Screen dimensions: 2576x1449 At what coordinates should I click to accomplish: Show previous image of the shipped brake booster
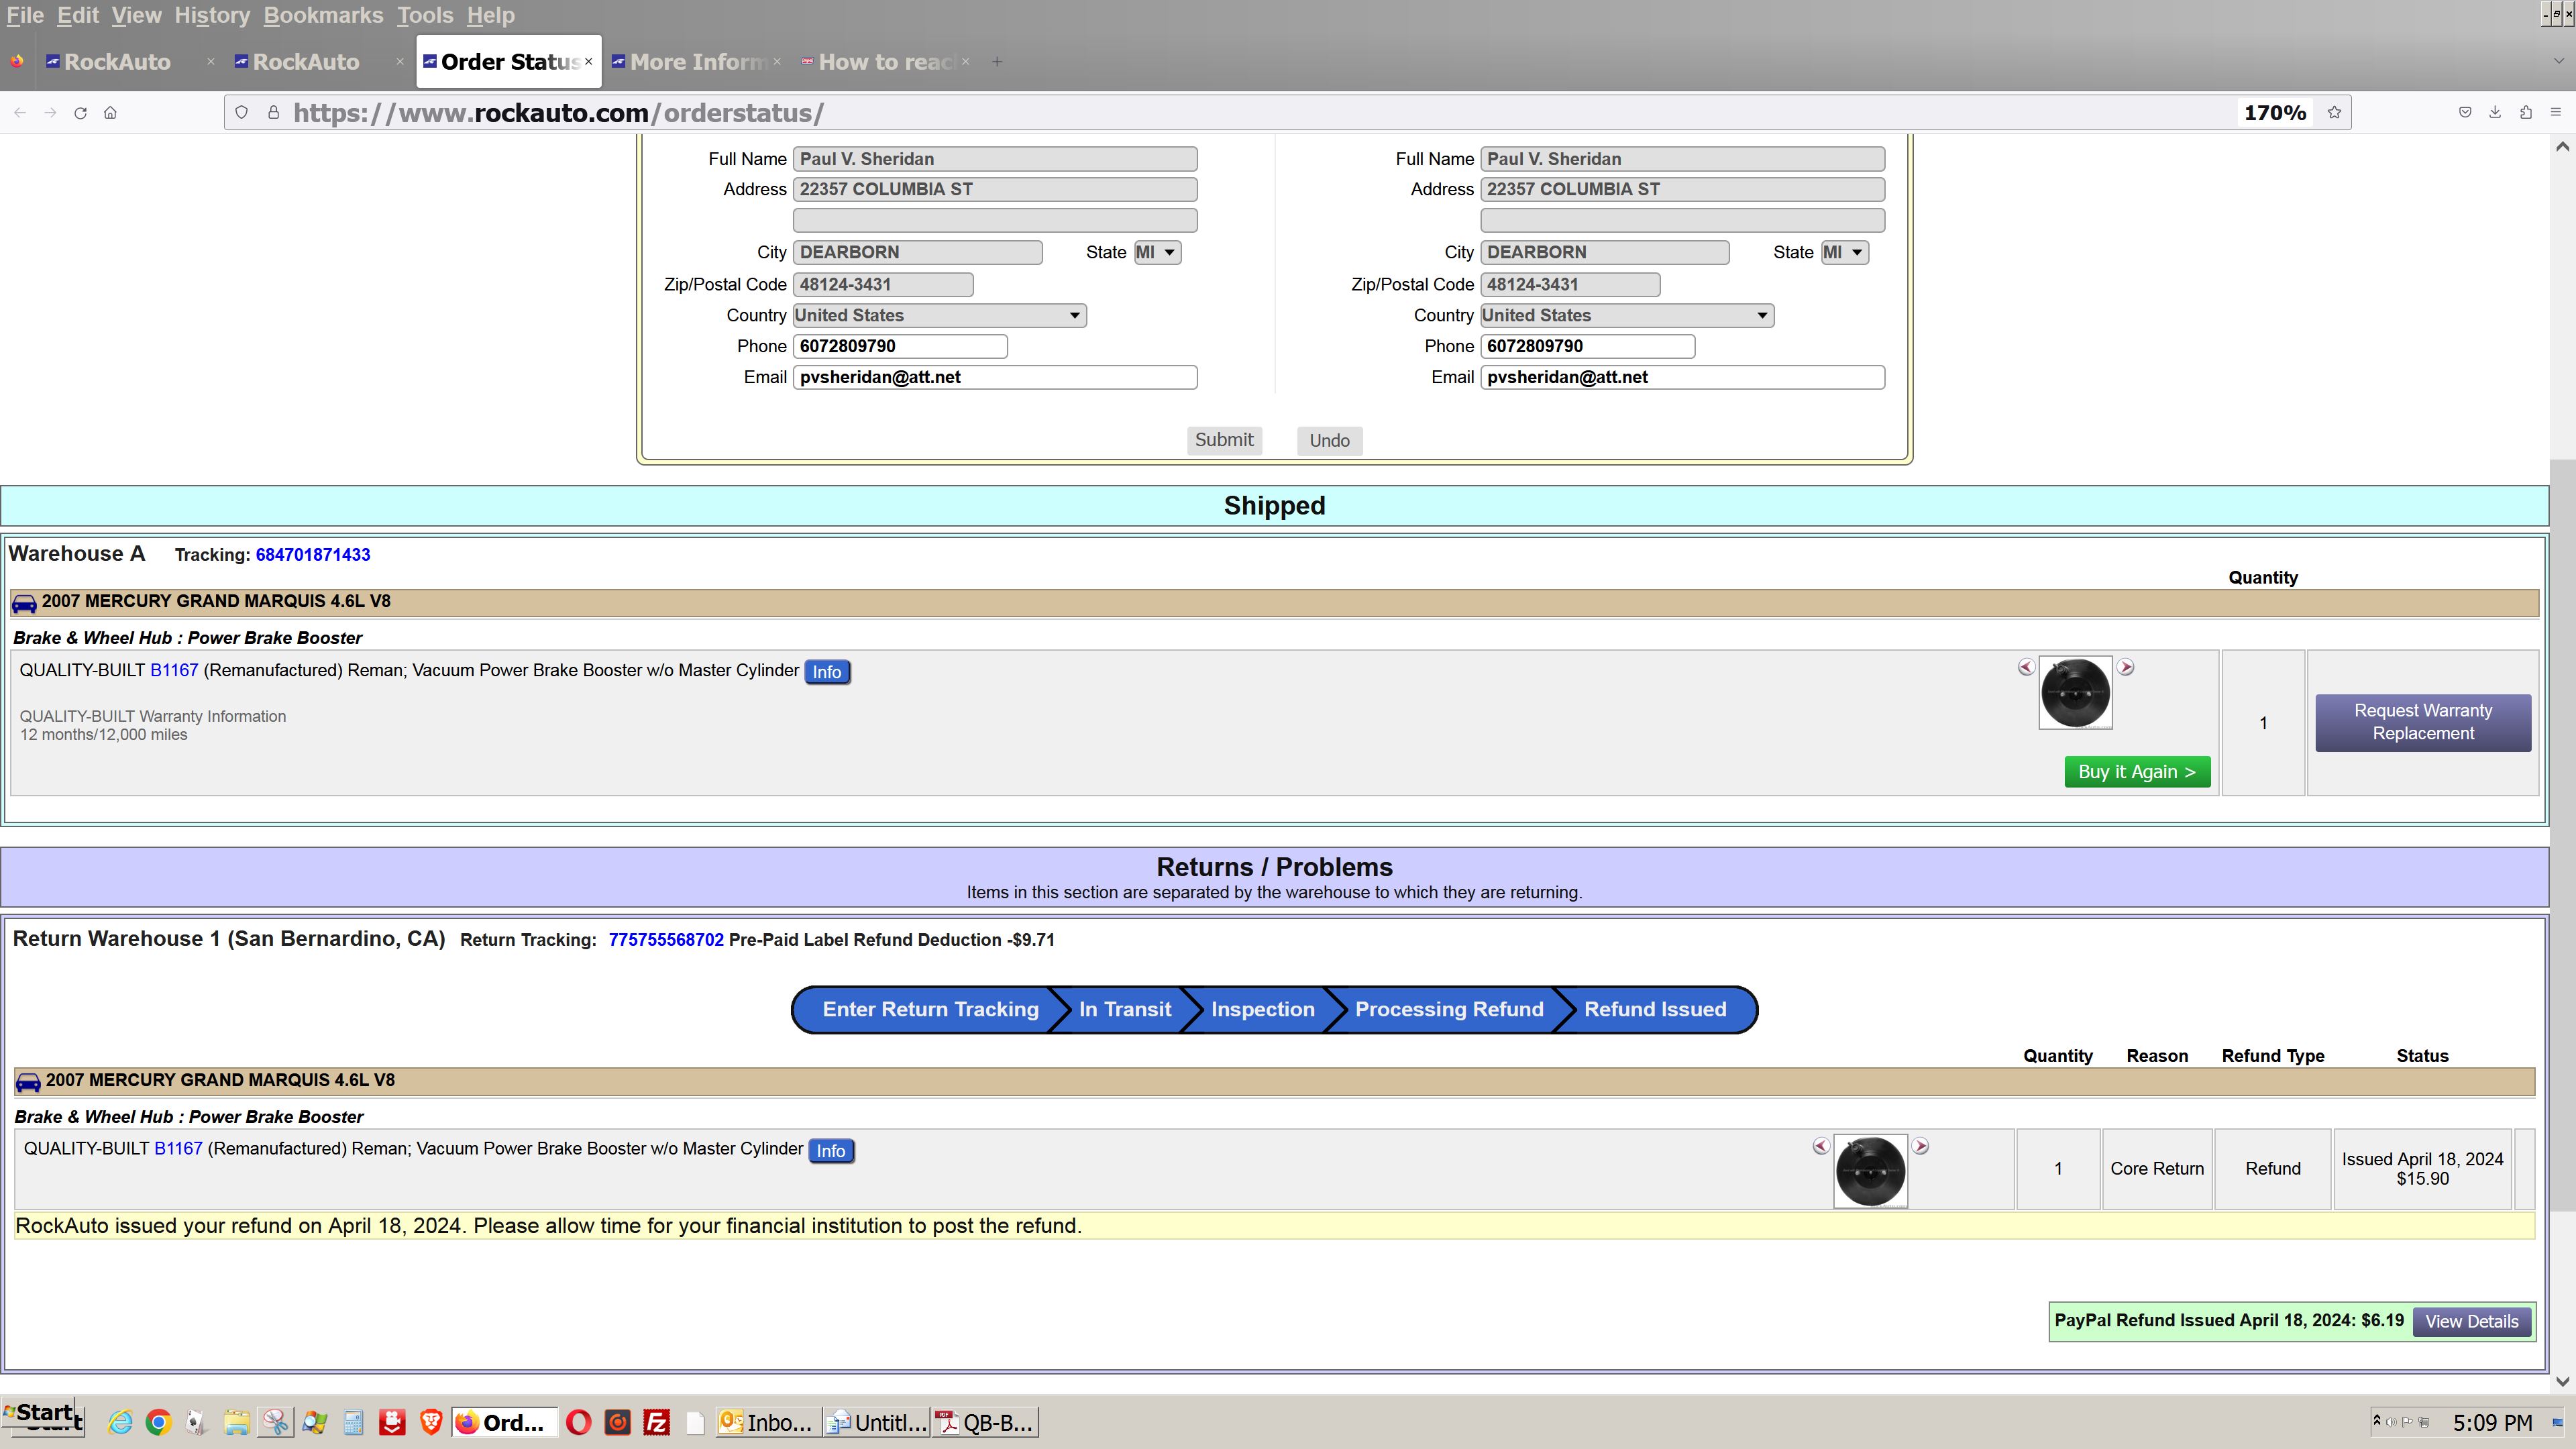2026,667
